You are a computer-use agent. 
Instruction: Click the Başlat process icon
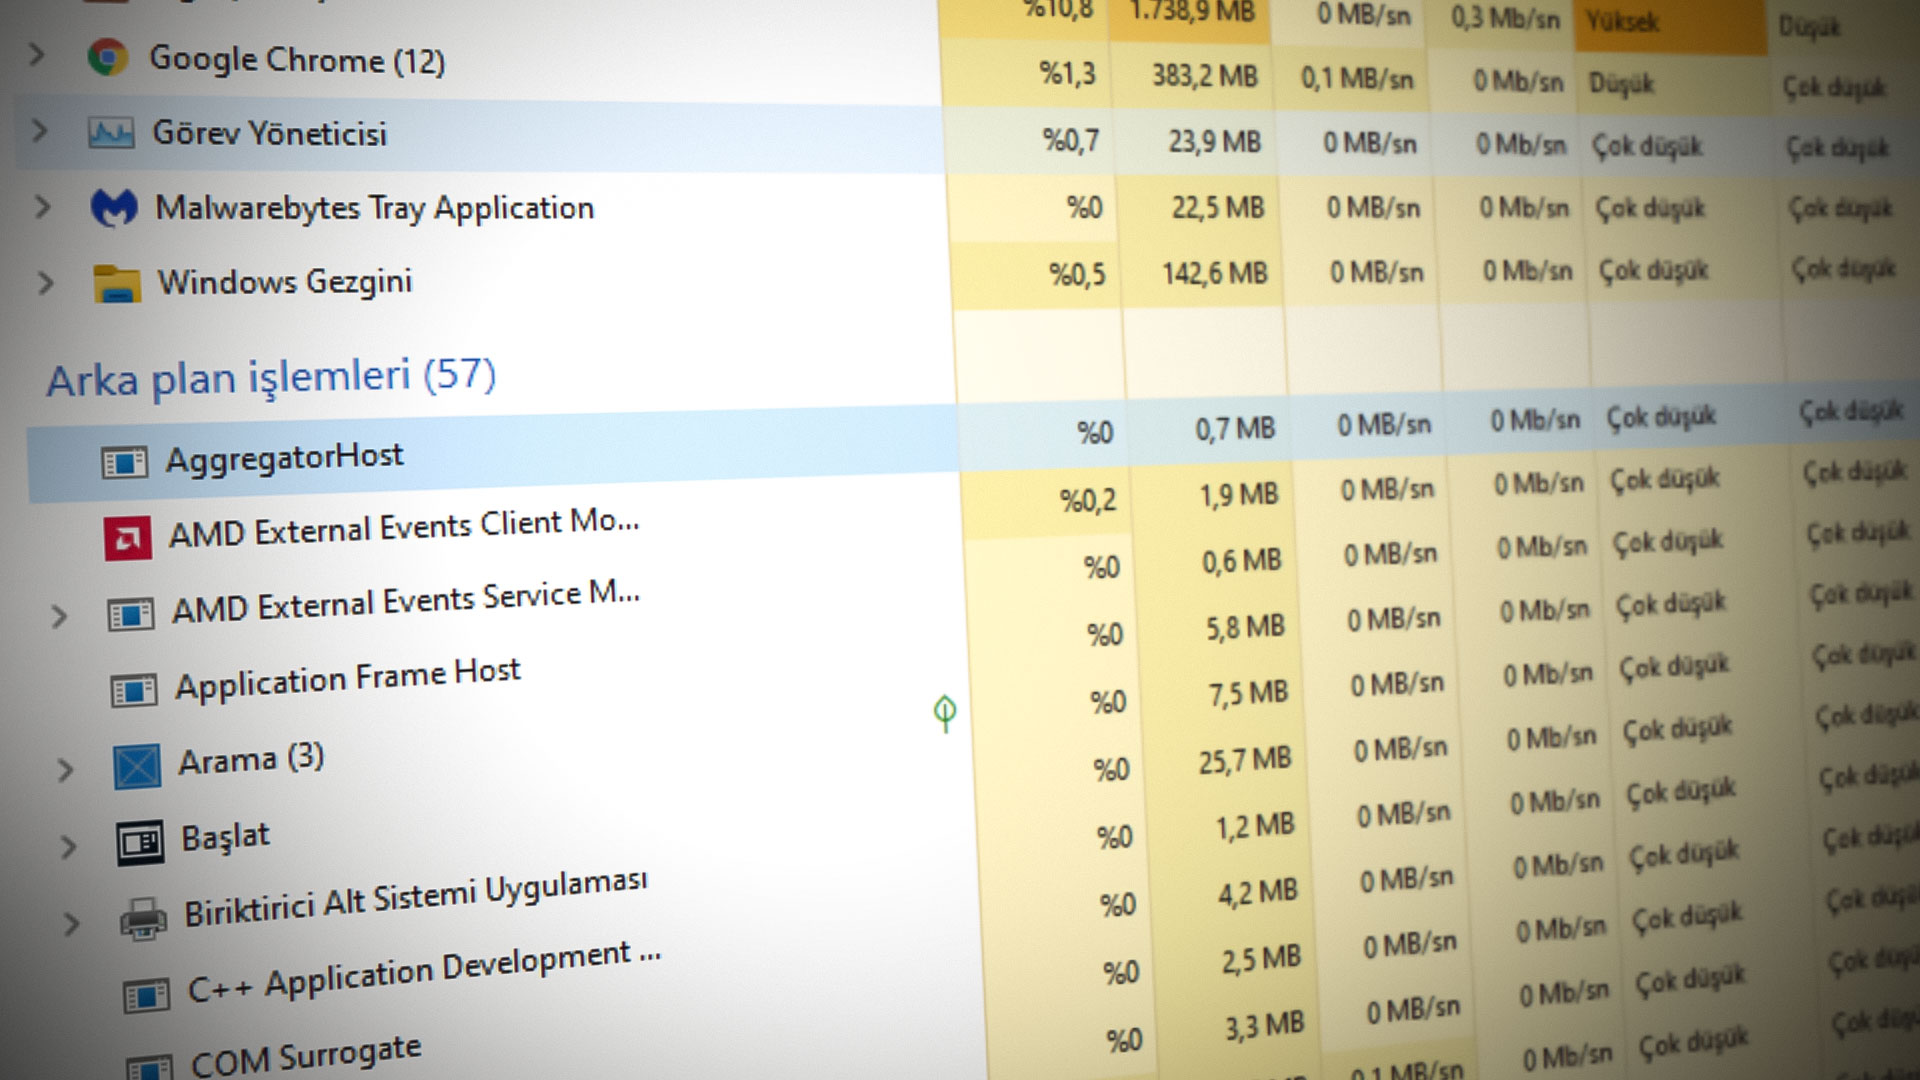click(x=140, y=843)
